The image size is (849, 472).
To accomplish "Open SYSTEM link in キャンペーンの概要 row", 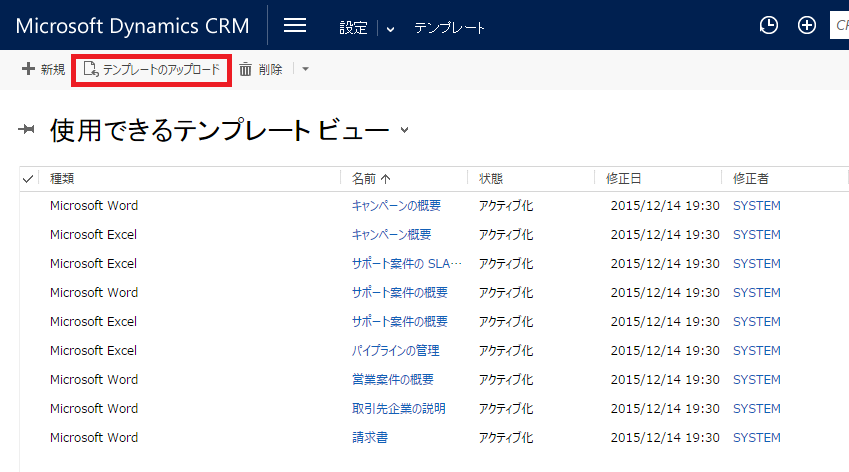I will 757,206.
